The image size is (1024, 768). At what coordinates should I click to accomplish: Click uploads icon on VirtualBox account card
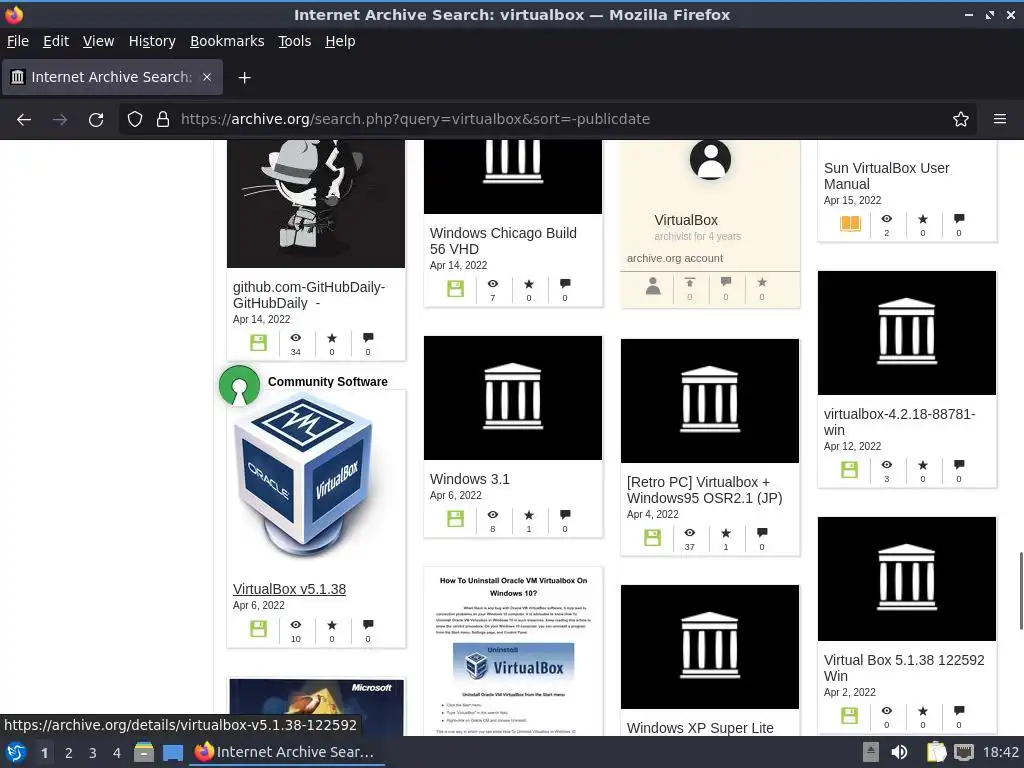point(690,282)
